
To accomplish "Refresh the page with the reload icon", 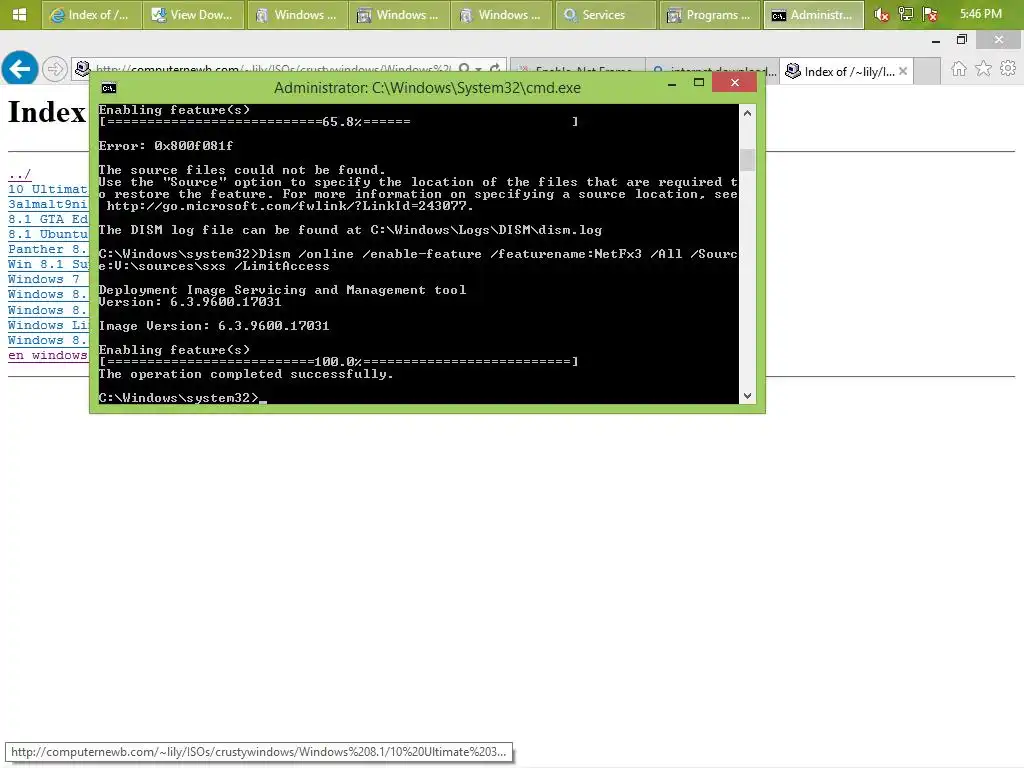I will pyautogui.click(x=495, y=69).
